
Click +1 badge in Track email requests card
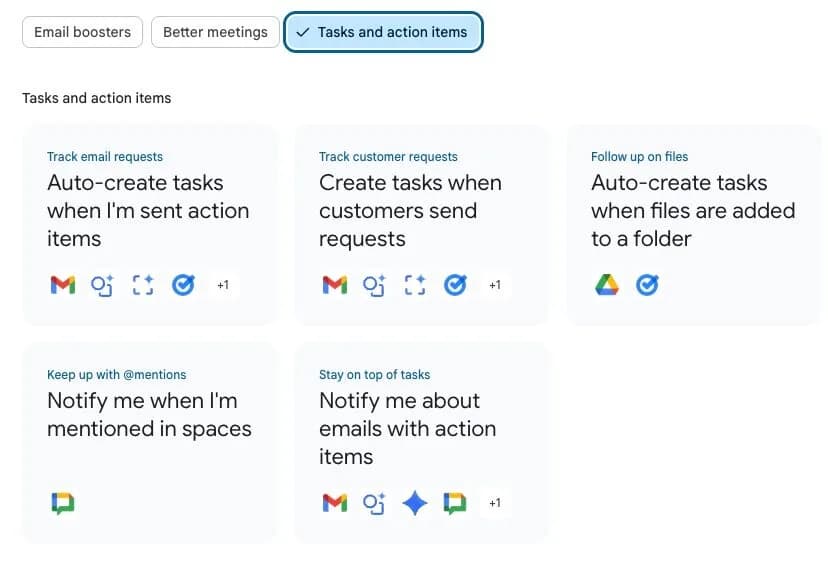pyautogui.click(x=223, y=285)
